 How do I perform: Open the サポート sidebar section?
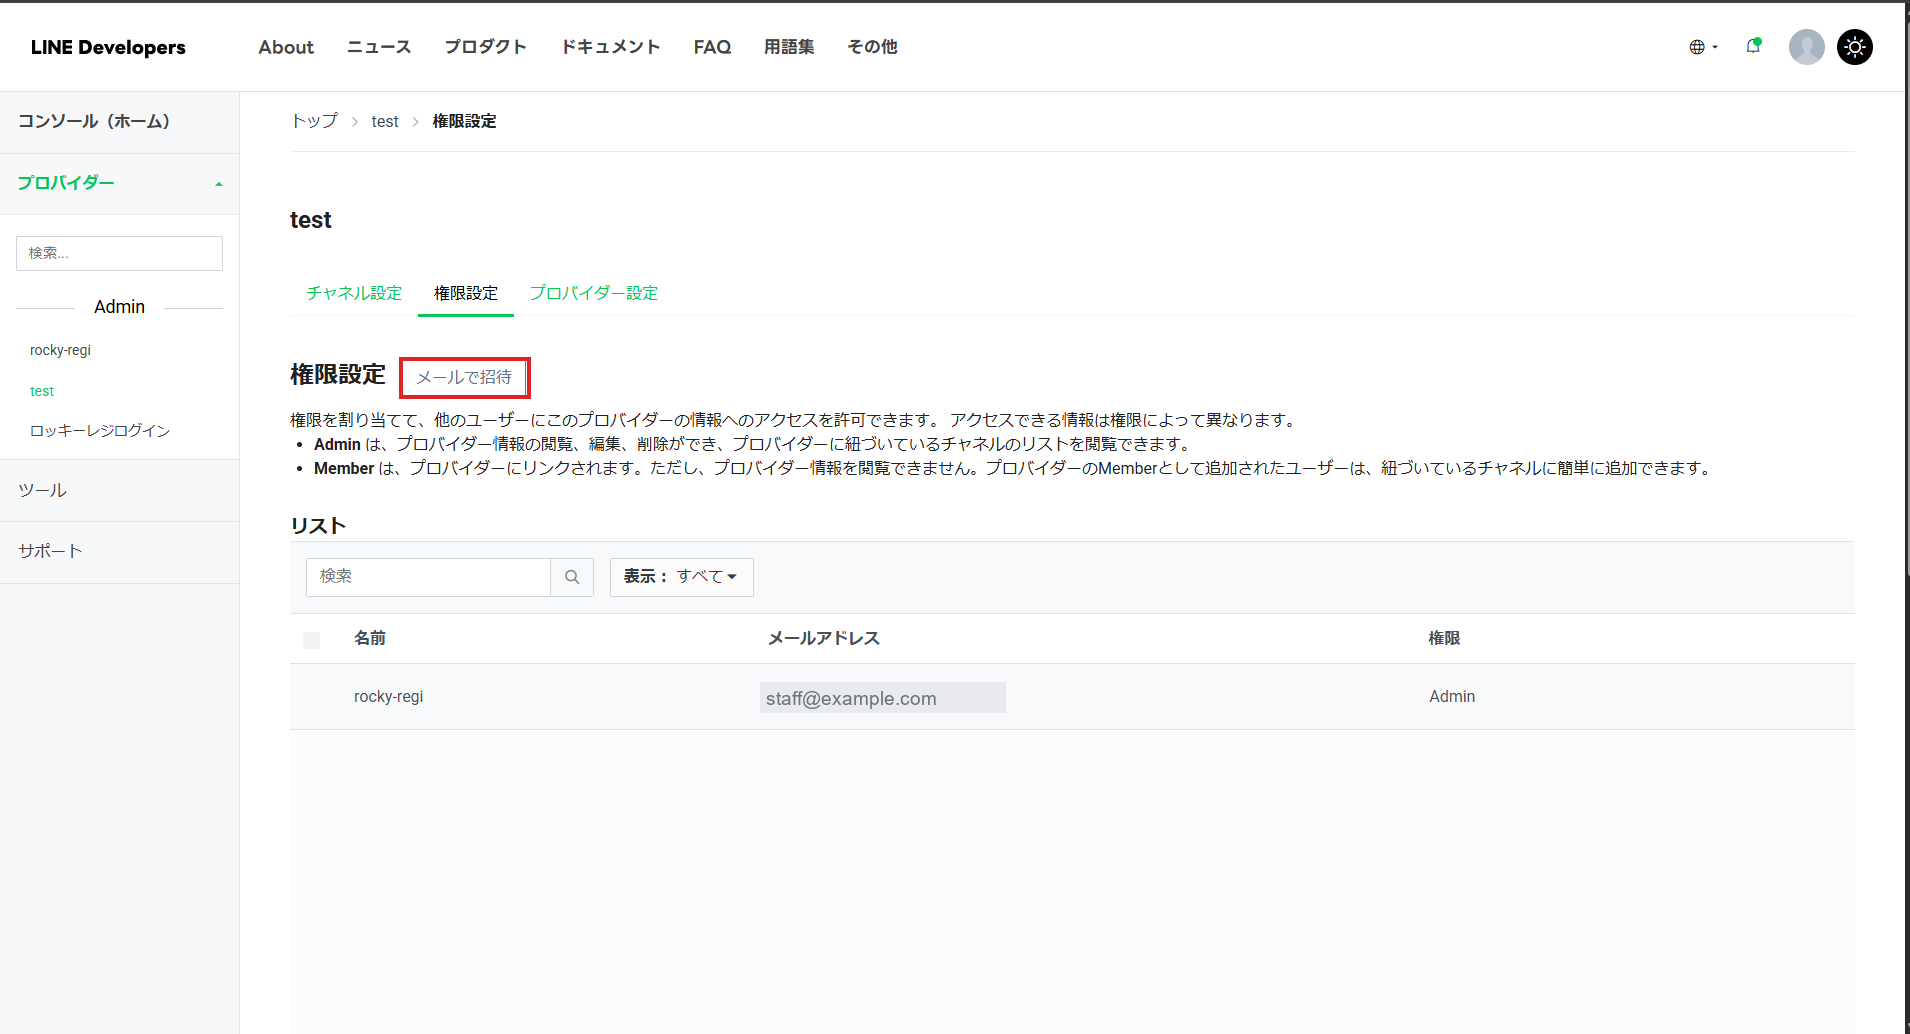point(119,551)
